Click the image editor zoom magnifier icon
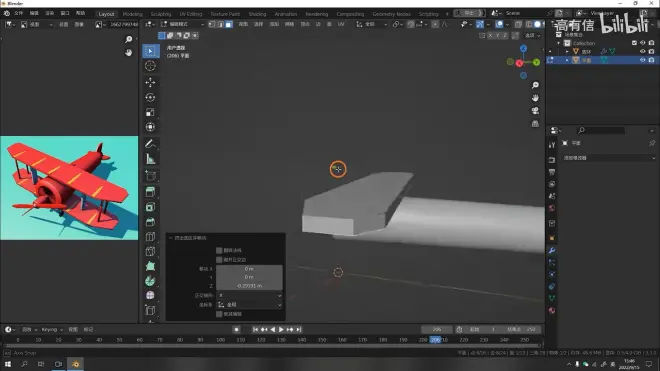 coord(129,40)
